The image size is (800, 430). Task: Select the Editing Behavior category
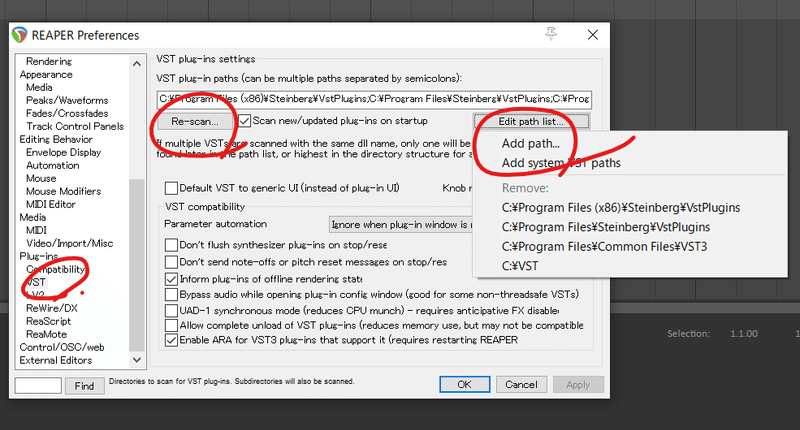[56, 139]
